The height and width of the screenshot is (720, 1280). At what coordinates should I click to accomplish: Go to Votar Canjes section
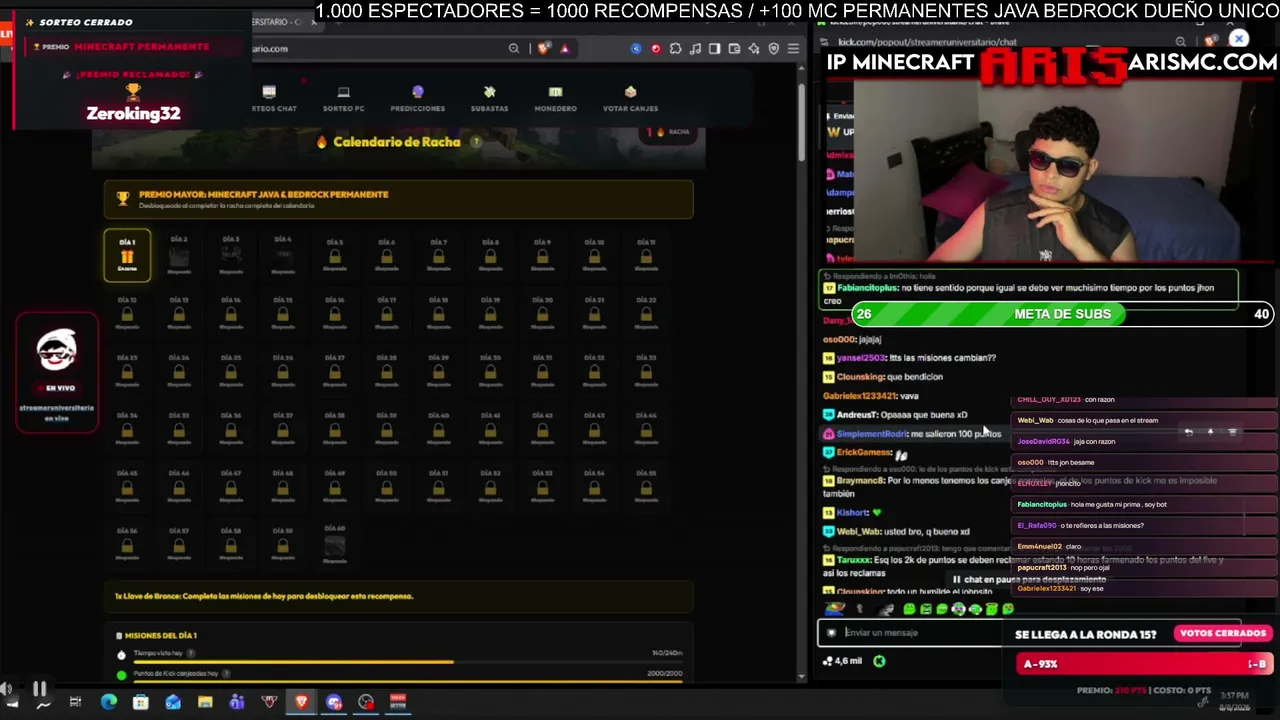tap(630, 99)
